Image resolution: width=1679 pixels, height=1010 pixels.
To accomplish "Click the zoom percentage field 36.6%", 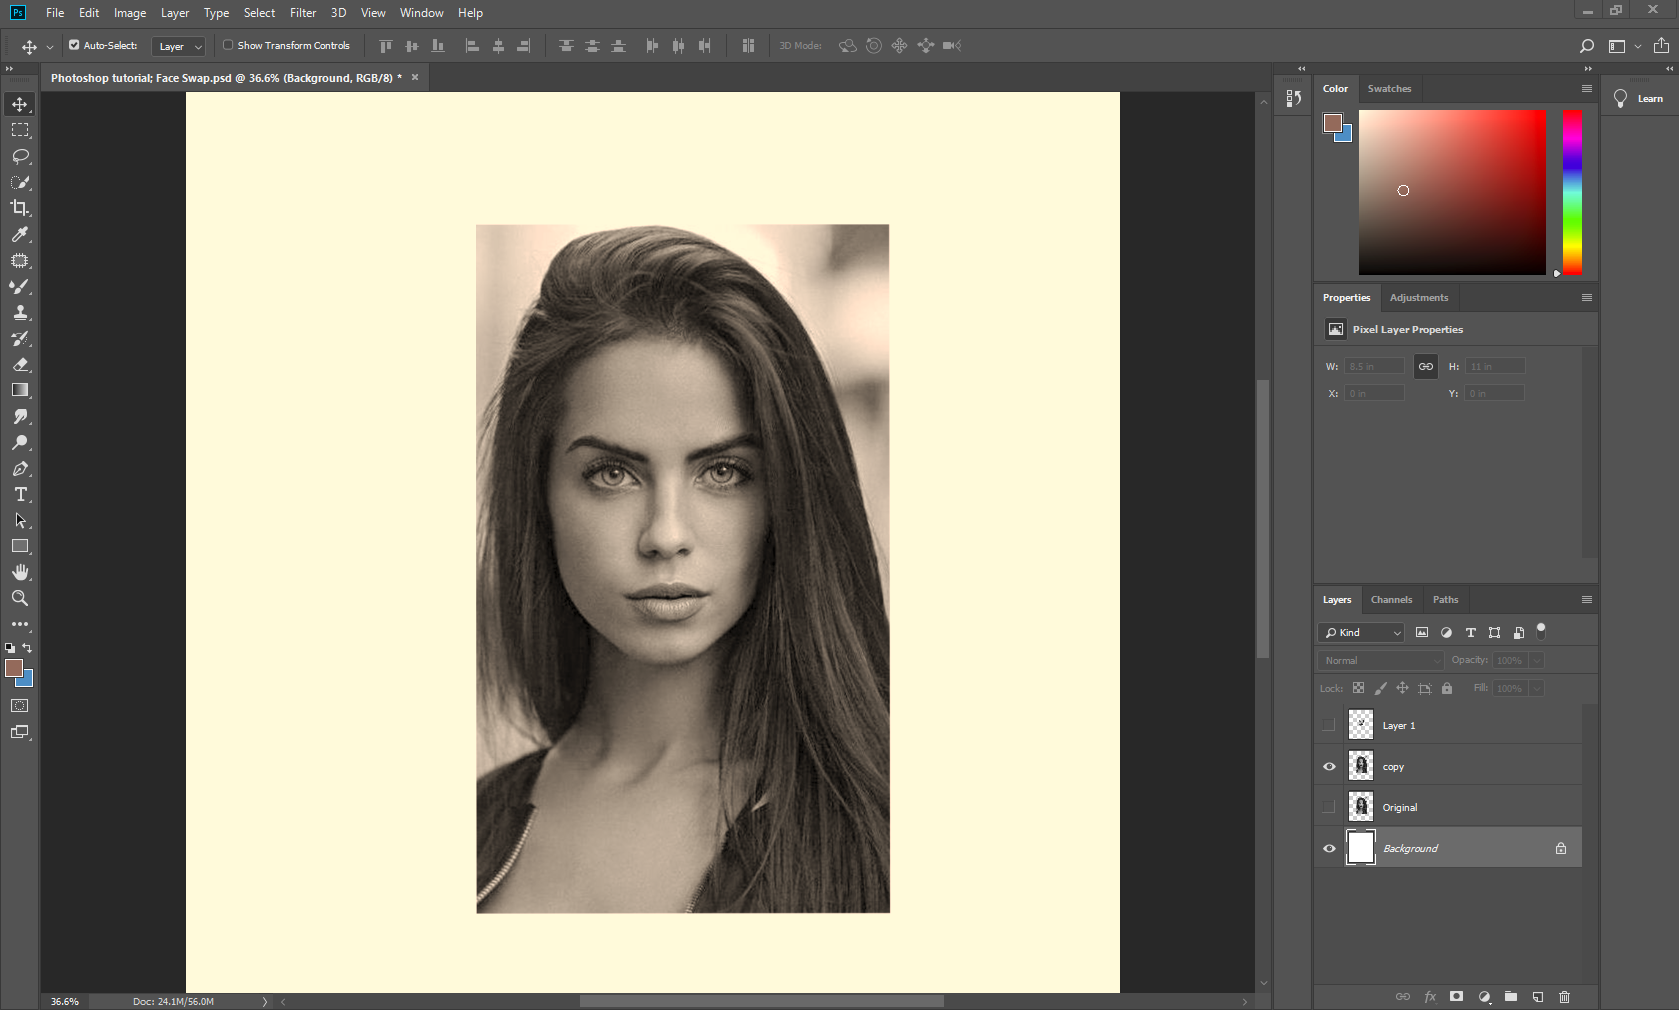I will pyautogui.click(x=65, y=1001).
